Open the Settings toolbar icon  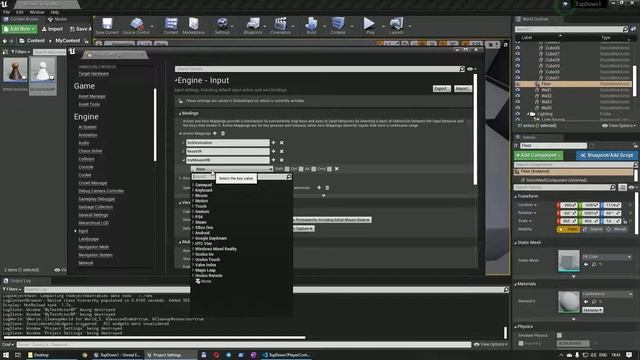[222, 25]
